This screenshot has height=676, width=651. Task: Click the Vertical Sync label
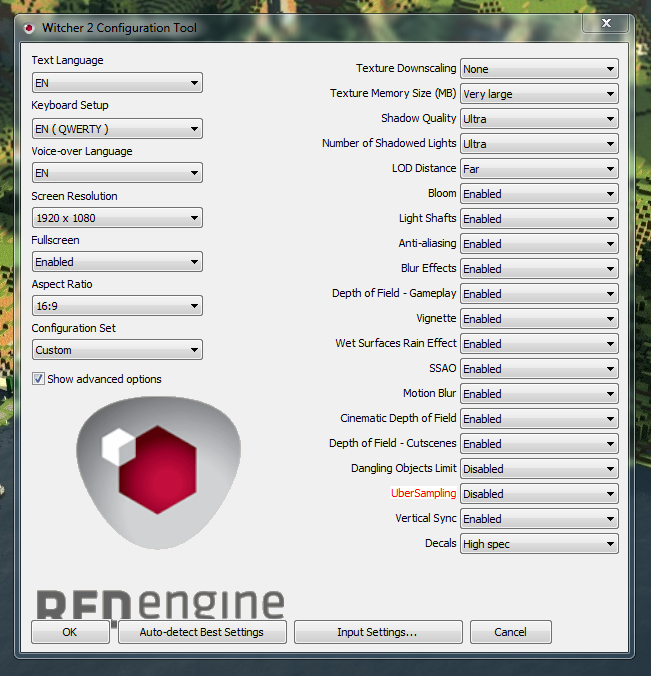click(426, 518)
